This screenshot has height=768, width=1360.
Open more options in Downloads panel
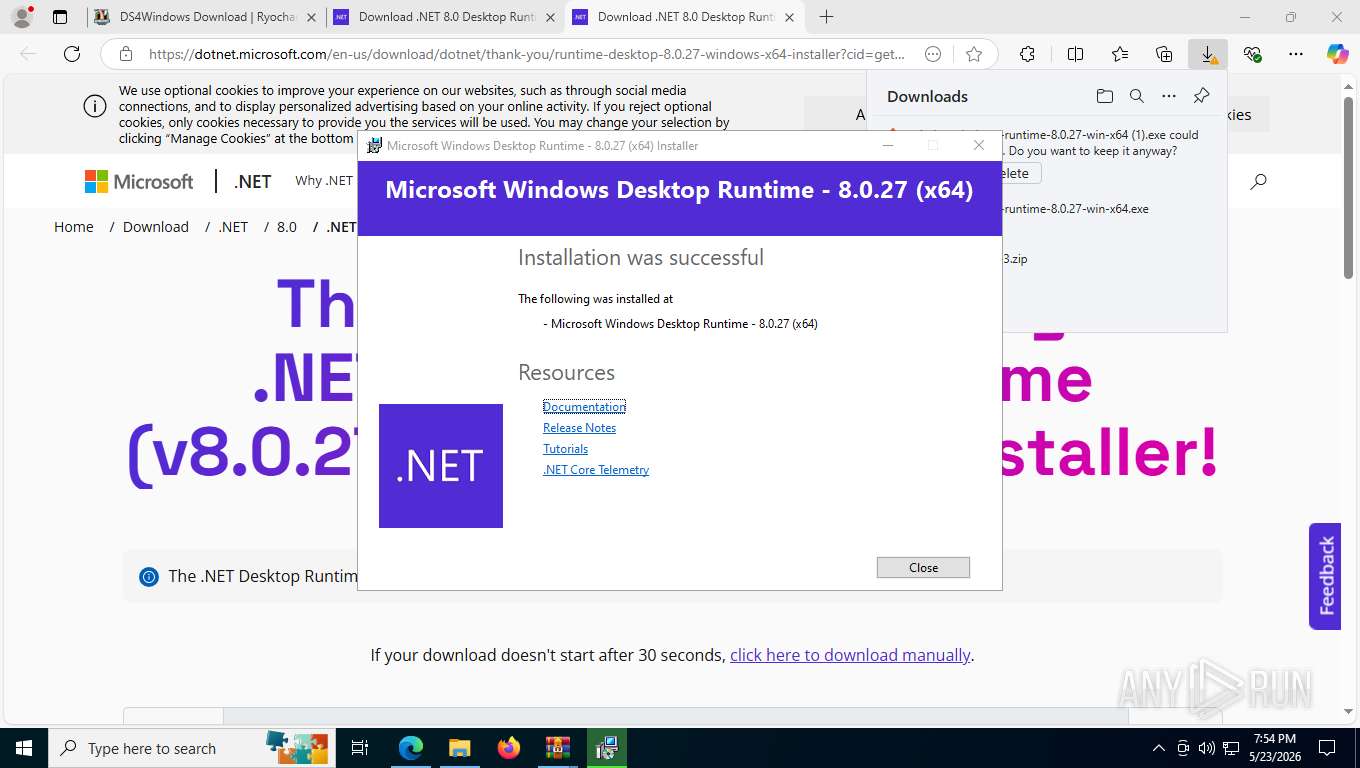[x=1169, y=96]
